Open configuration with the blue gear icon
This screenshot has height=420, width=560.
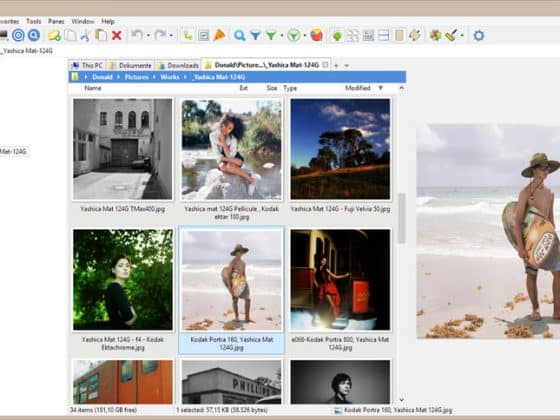(479, 35)
